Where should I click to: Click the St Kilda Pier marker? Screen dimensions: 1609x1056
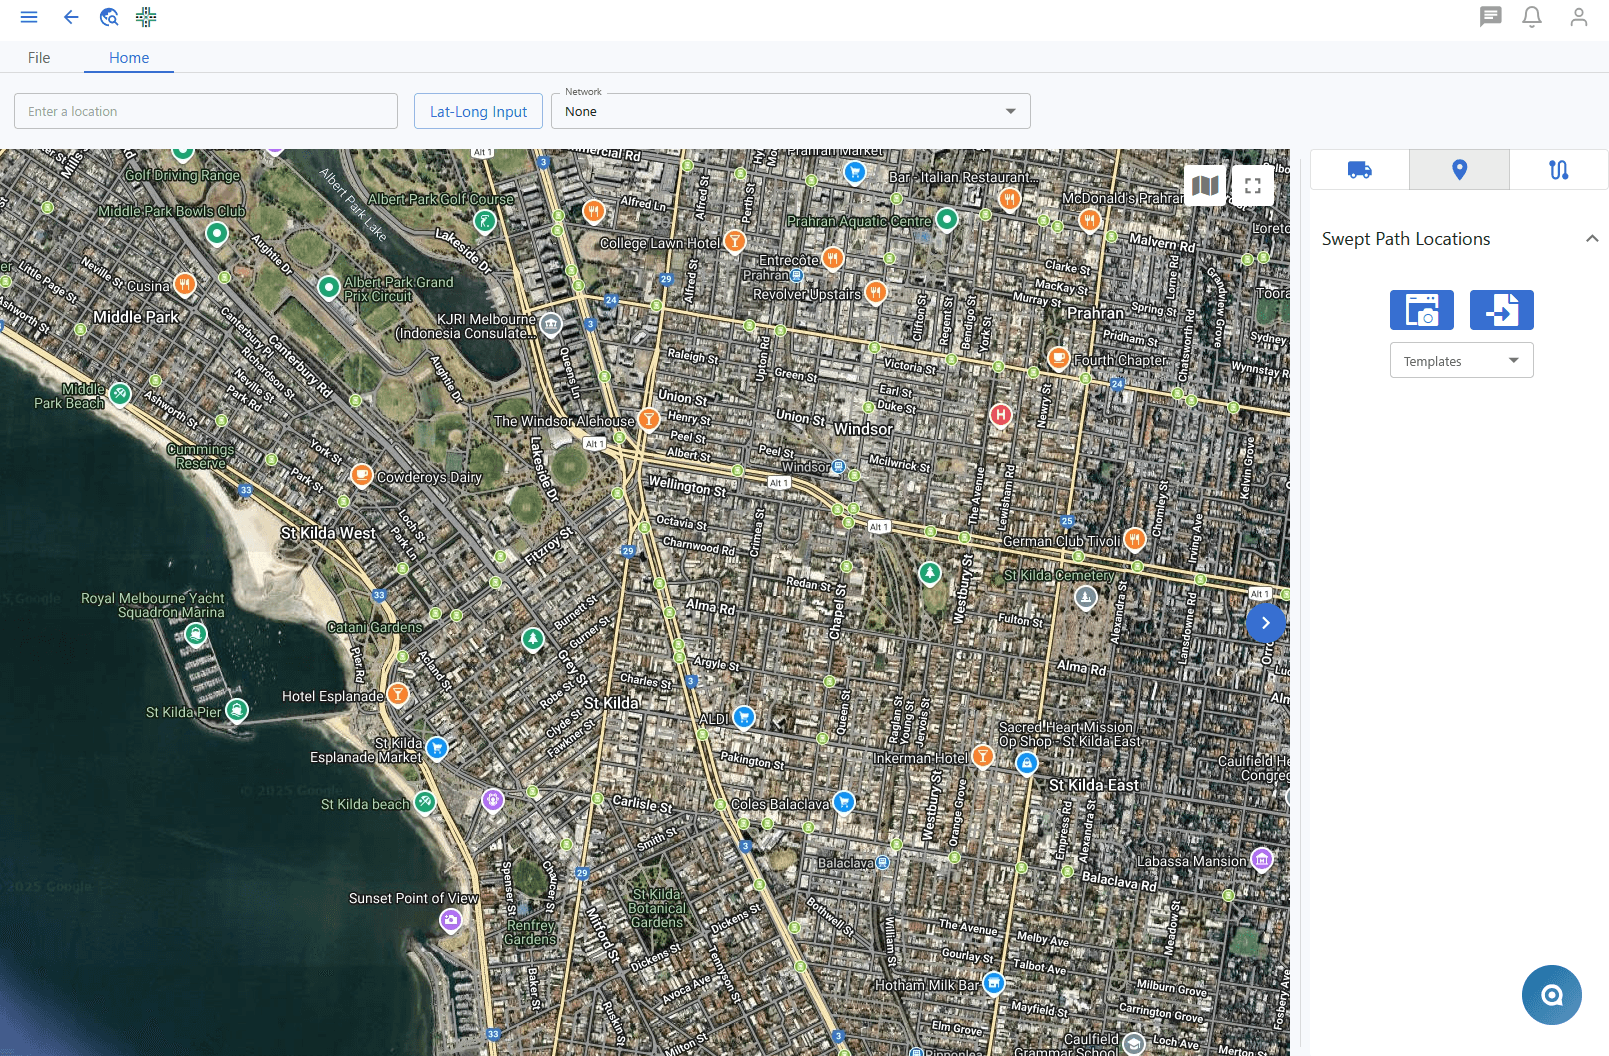tap(237, 710)
